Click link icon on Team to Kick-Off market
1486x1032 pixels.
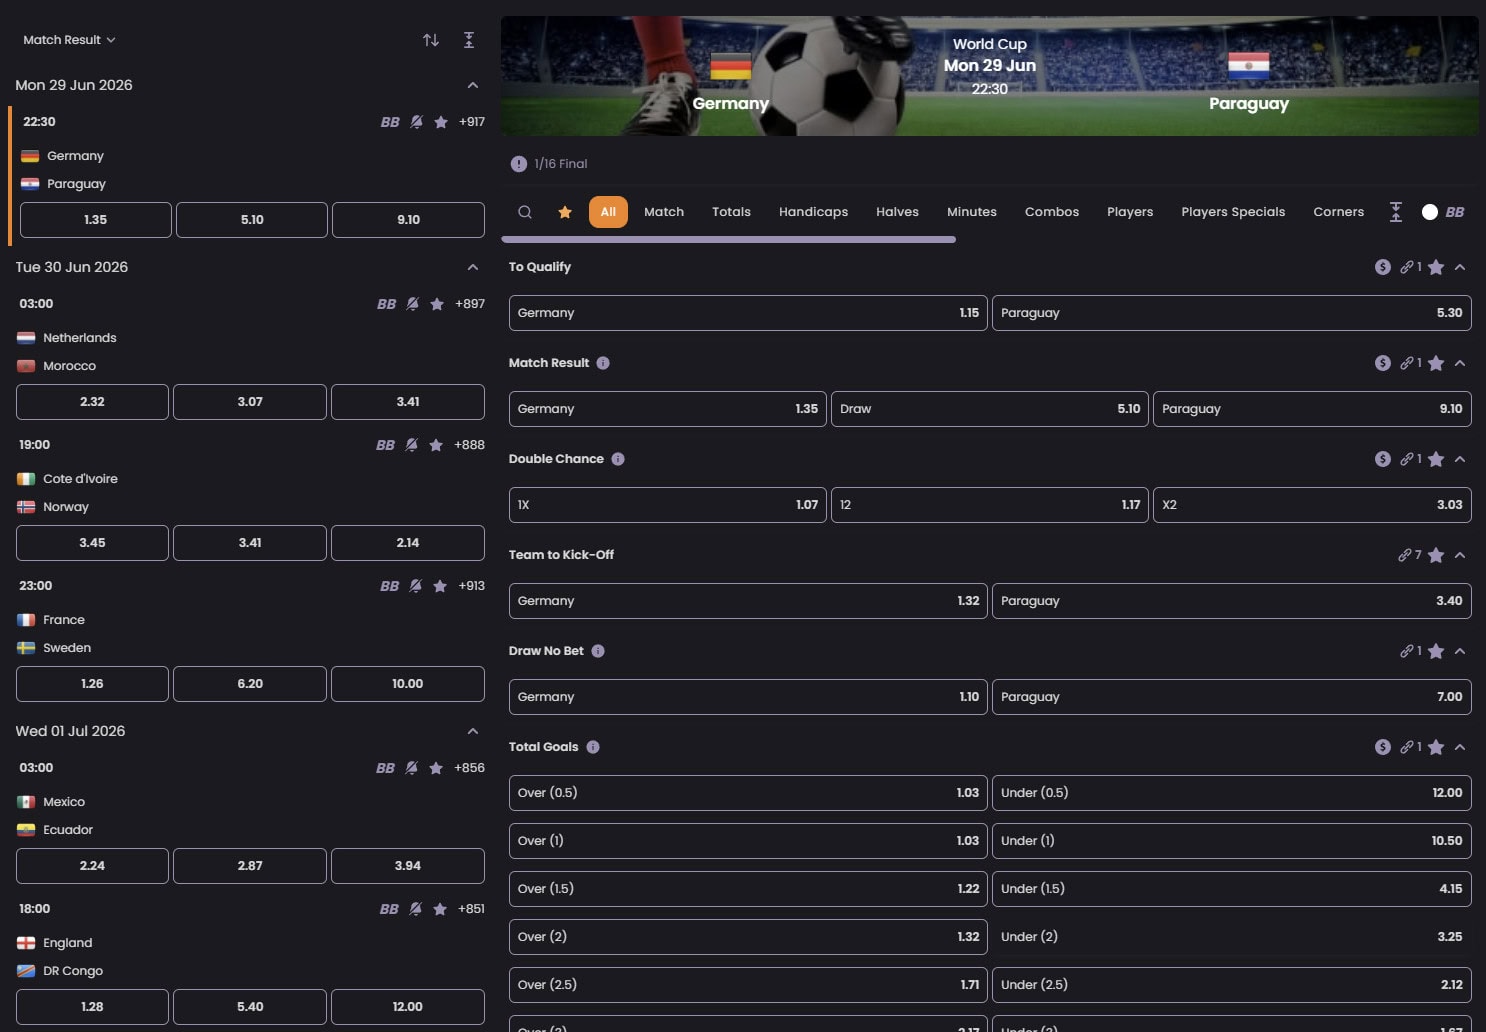[1405, 555]
